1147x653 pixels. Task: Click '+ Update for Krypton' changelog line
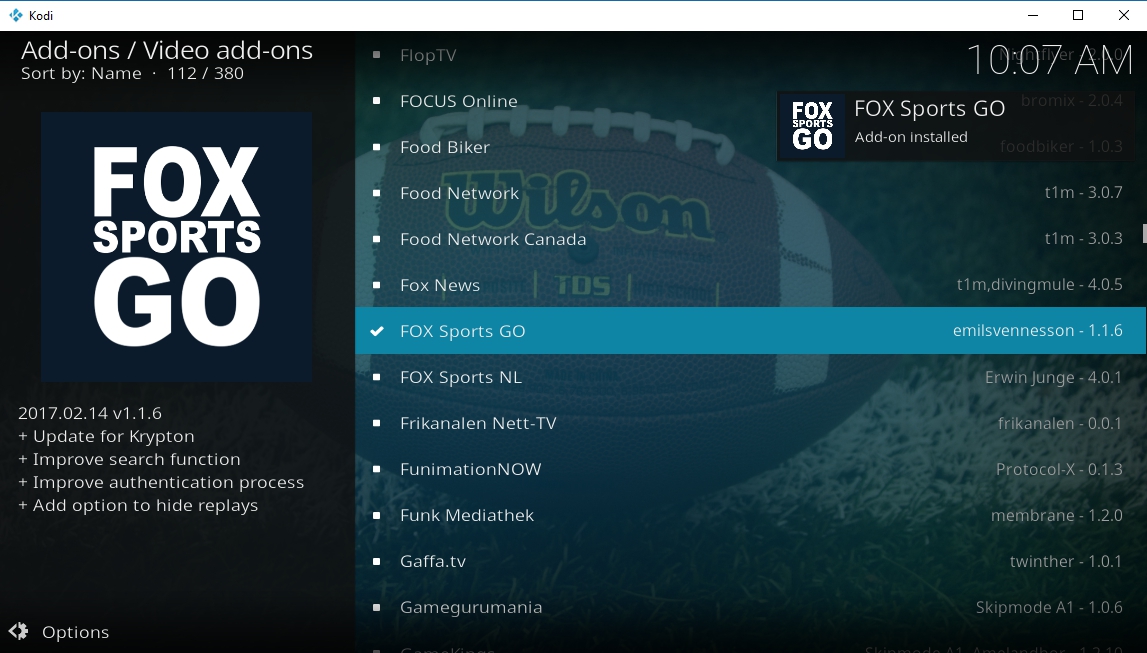[x=106, y=437]
